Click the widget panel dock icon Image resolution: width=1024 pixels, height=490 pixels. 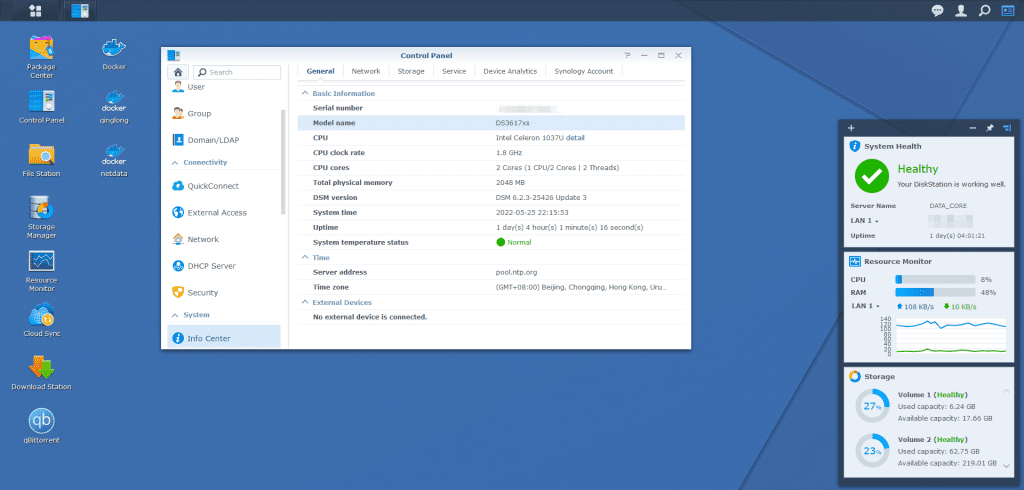(1007, 128)
